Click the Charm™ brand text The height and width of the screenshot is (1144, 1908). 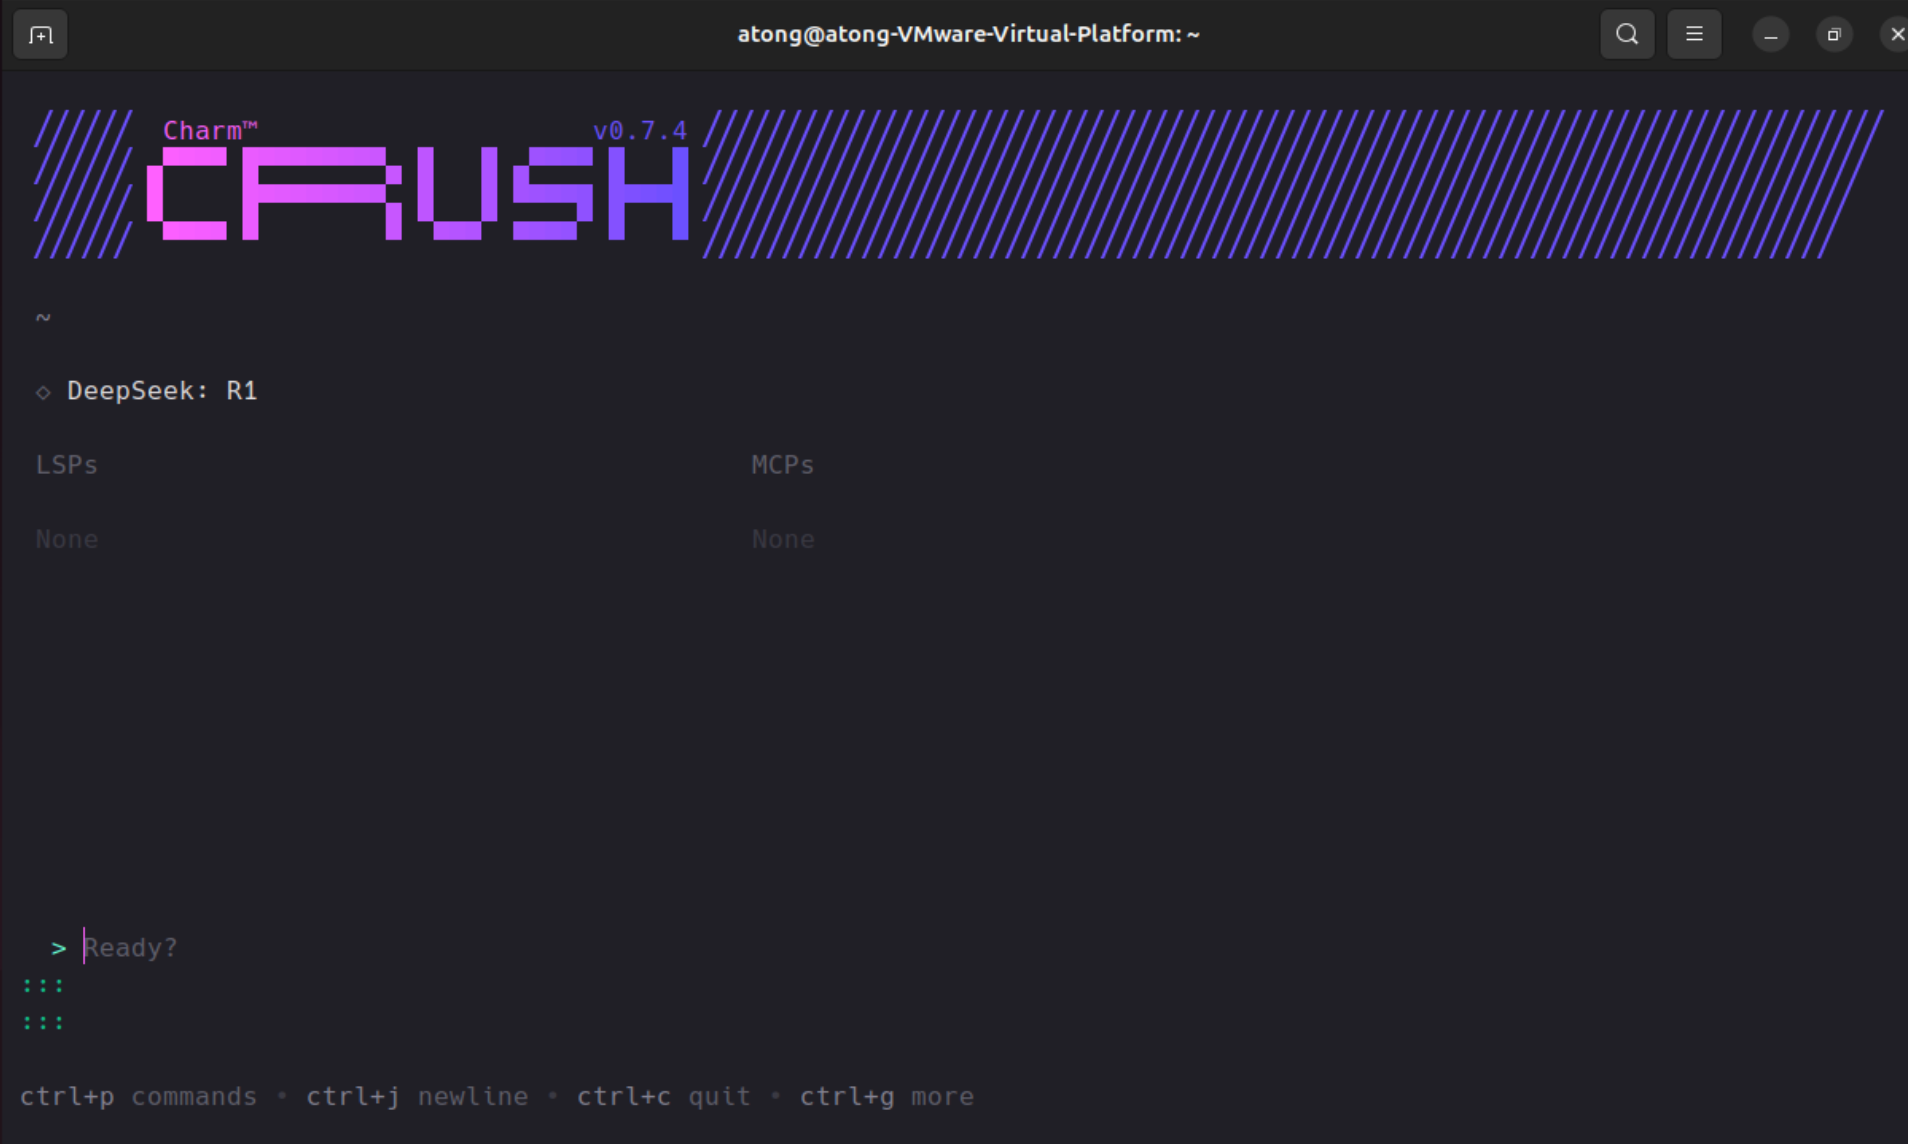pyautogui.click(x=210, y=131)
